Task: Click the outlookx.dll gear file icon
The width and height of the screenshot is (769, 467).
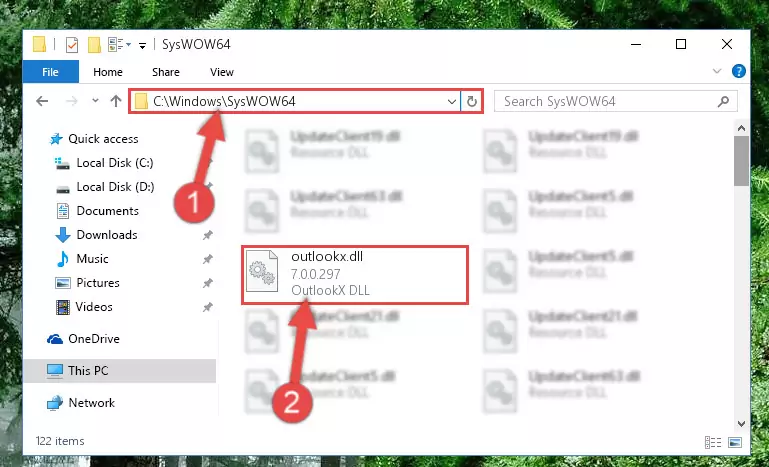Action: pos(262,271)
